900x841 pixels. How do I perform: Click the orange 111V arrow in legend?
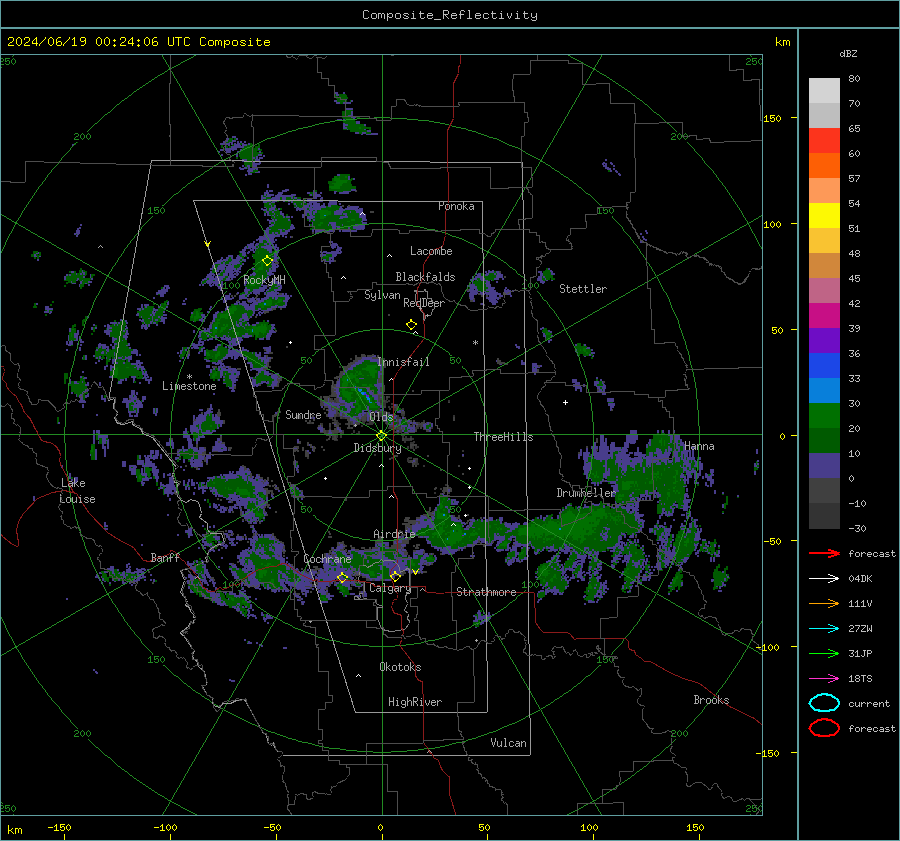click(824, 603)
